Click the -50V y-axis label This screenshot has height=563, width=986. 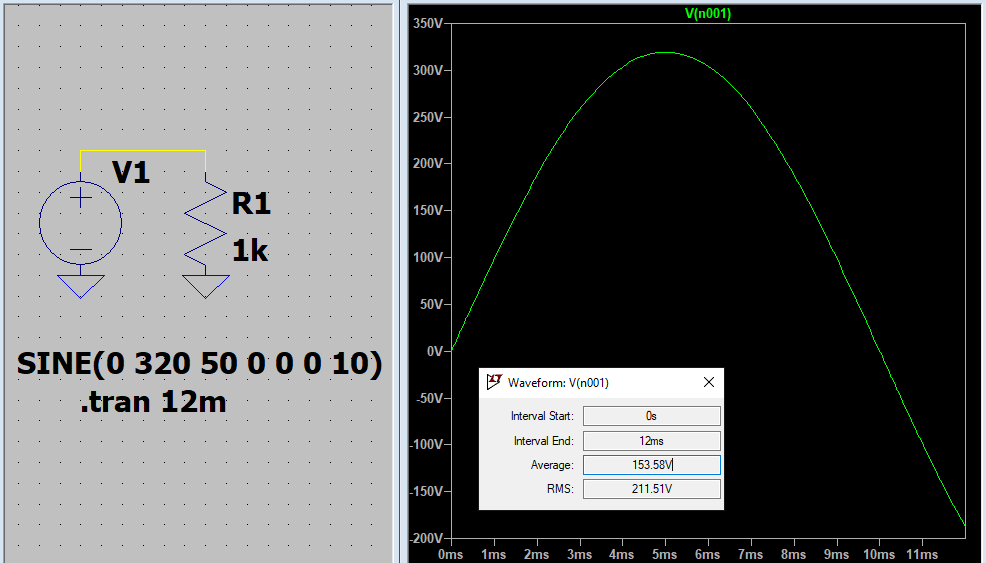pyautogui.click(x=430, y=398)
